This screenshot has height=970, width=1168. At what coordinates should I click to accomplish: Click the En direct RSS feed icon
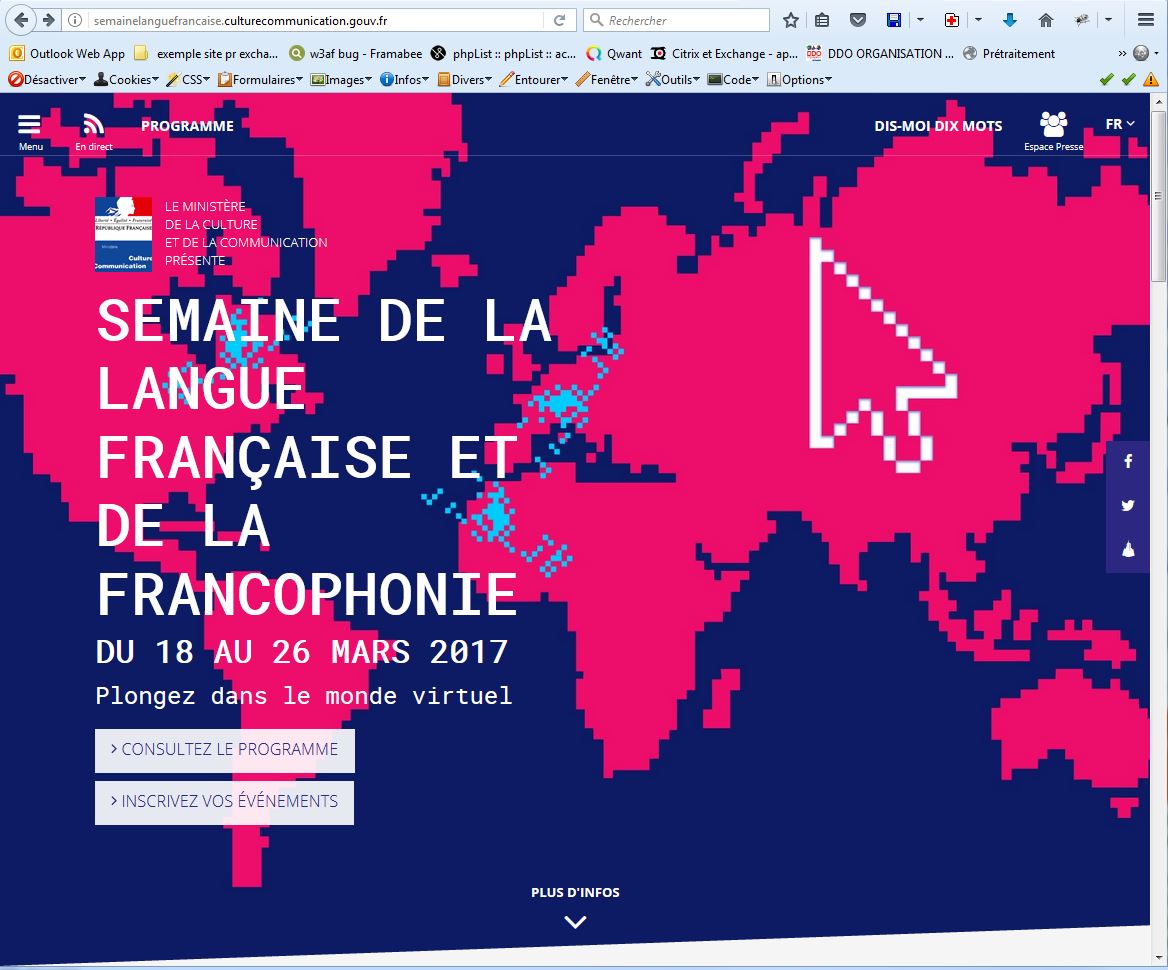(93, 125)
